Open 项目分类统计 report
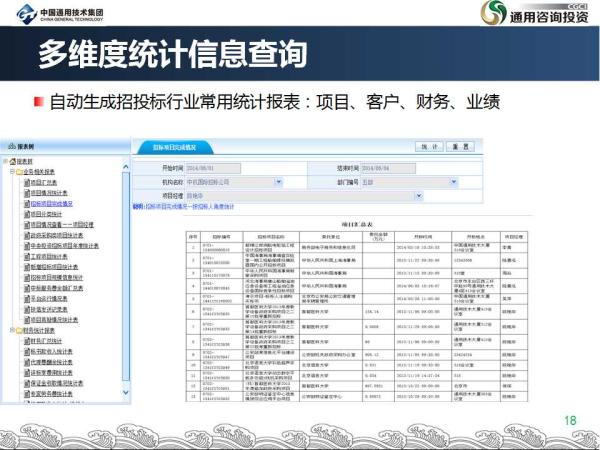 click(46, 214)
